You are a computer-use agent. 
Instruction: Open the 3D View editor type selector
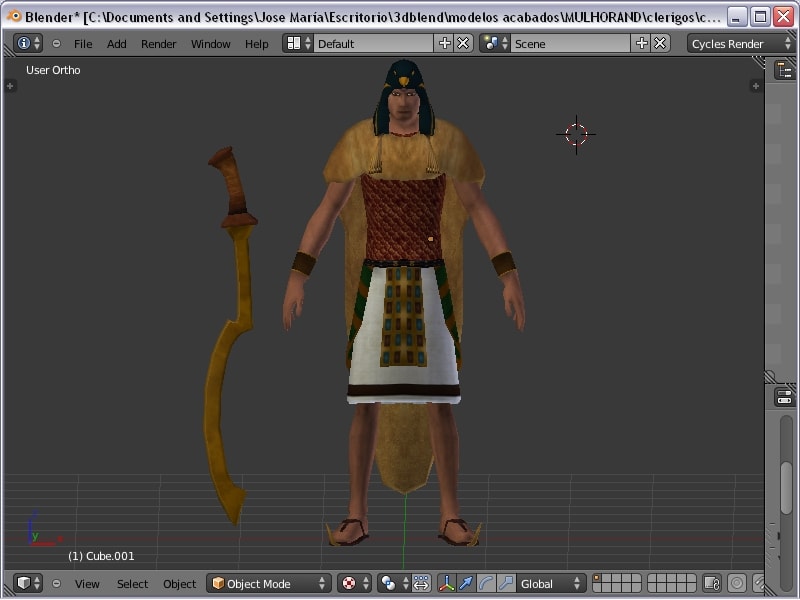28,583
